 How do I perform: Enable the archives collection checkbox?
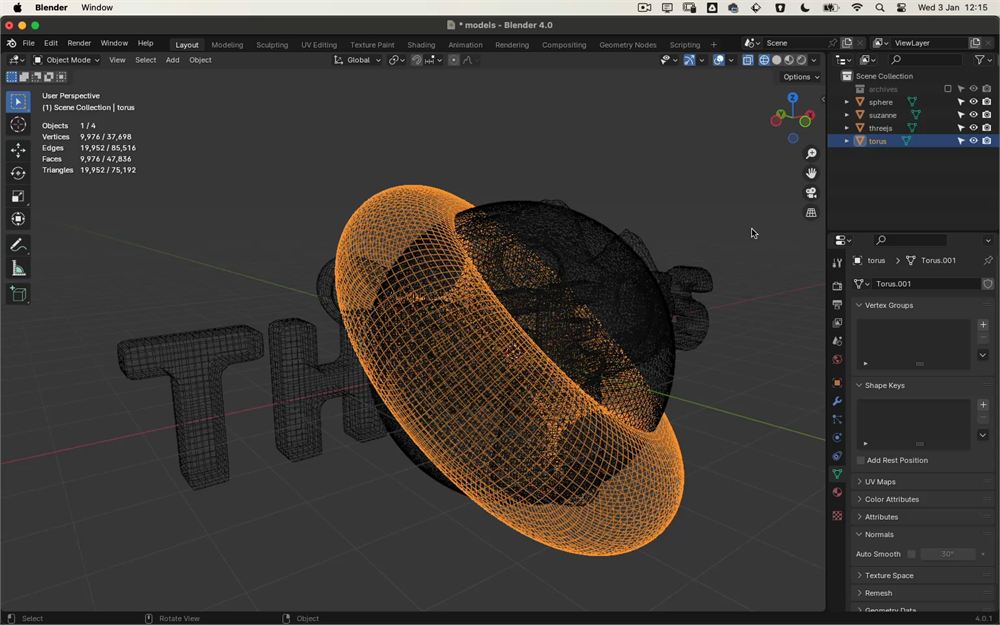coord(948,89)
